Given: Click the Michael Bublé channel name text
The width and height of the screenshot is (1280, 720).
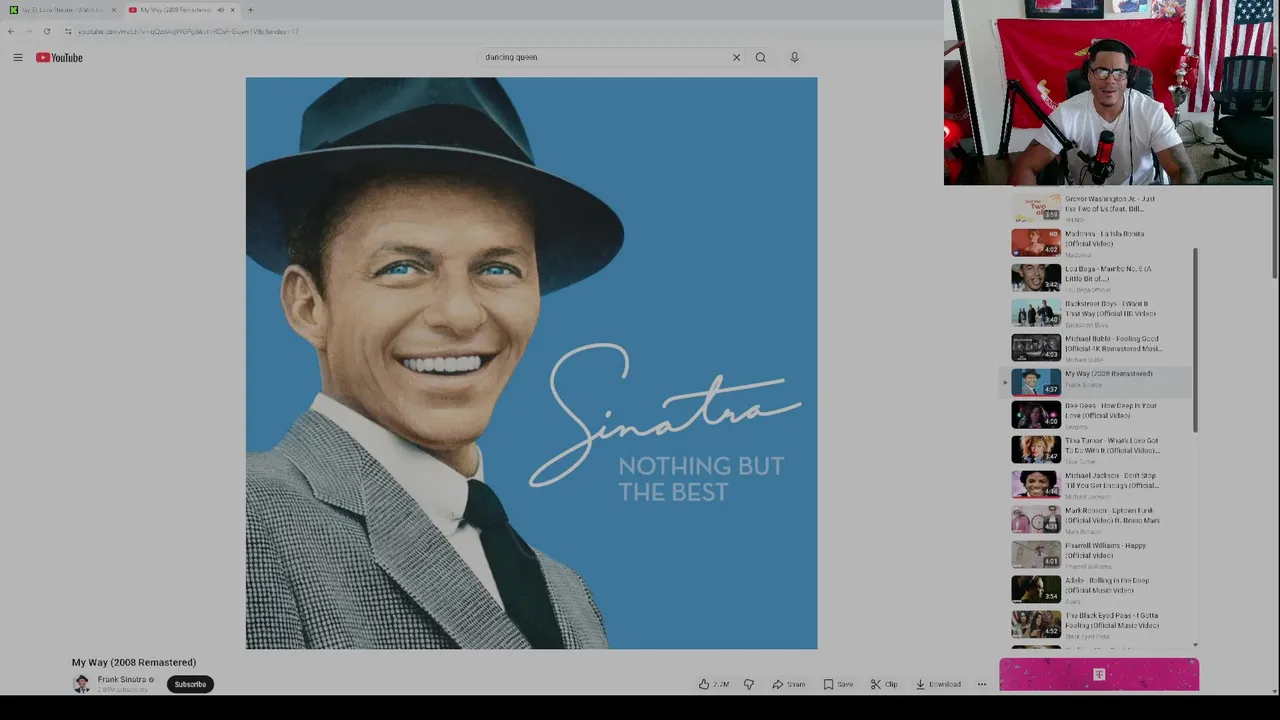Looking at the screenshot, I should pos(1083,360).
